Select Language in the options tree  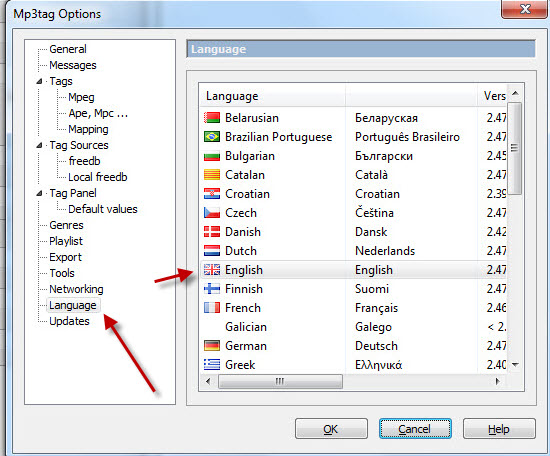(73, 305)
